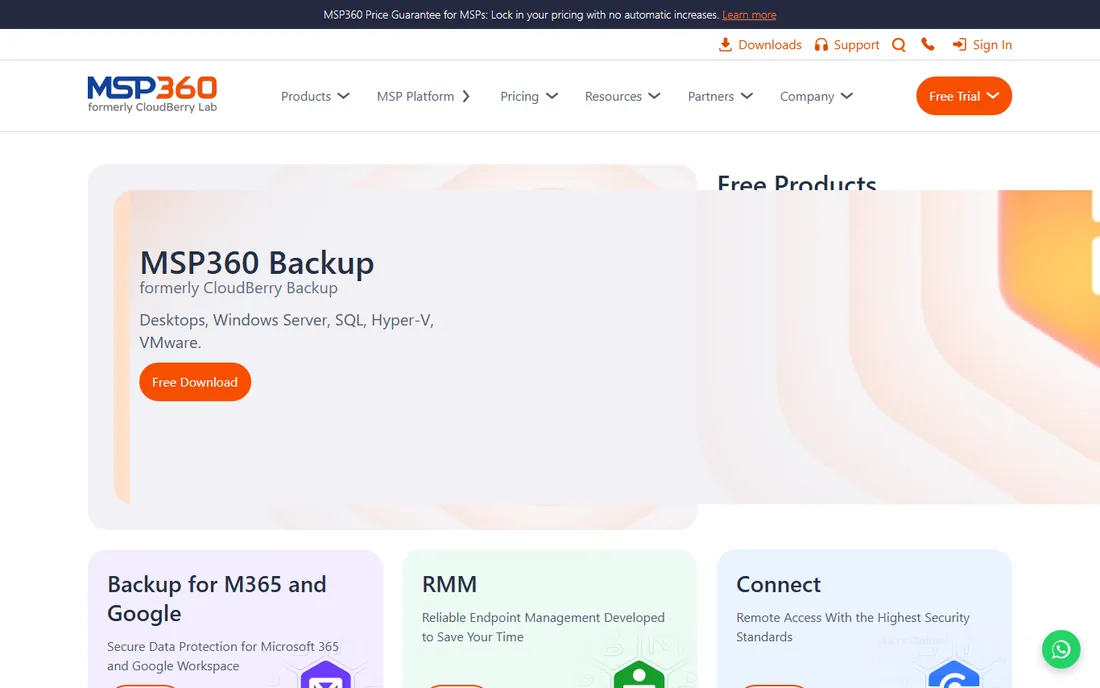Click the Support headset icon
1100x688 pixels.
point(821,45)
